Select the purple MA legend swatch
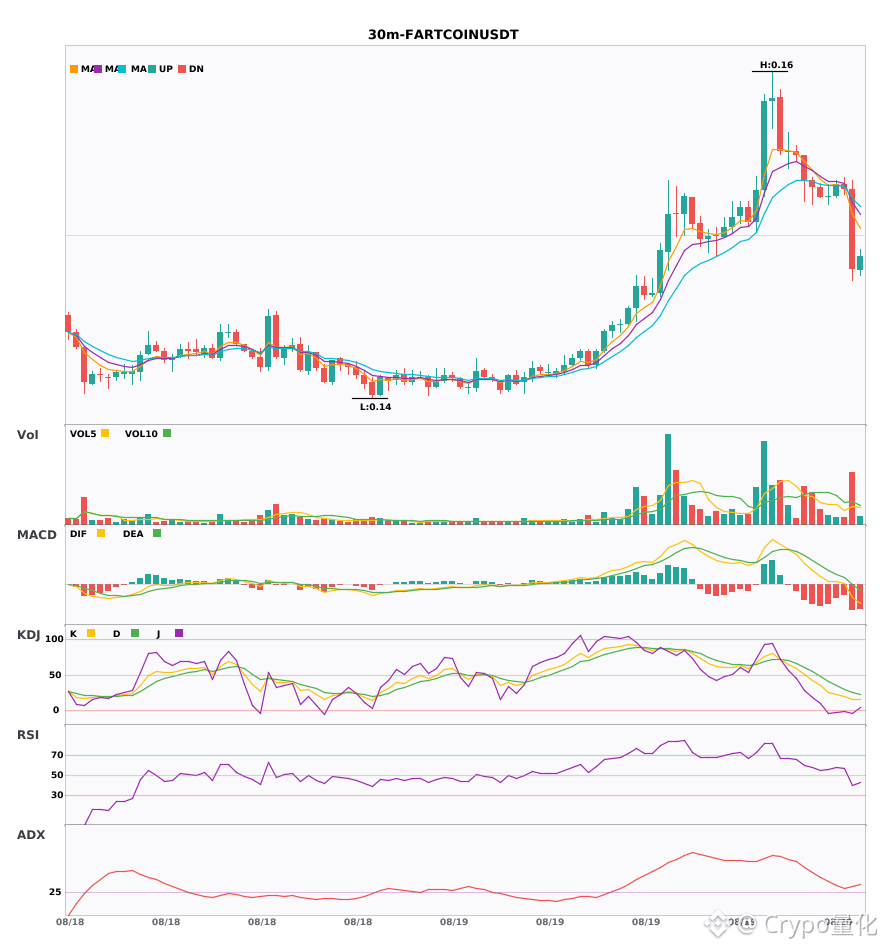The image size is (885, 950). [x=98, y=69]
